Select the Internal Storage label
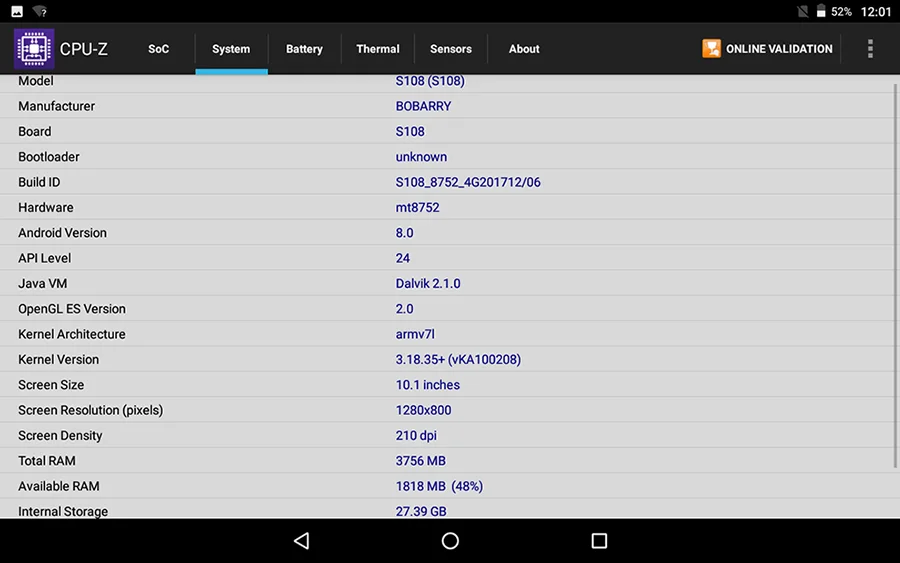The width and height of the screenshot is (900, 563). pos(63,511)
